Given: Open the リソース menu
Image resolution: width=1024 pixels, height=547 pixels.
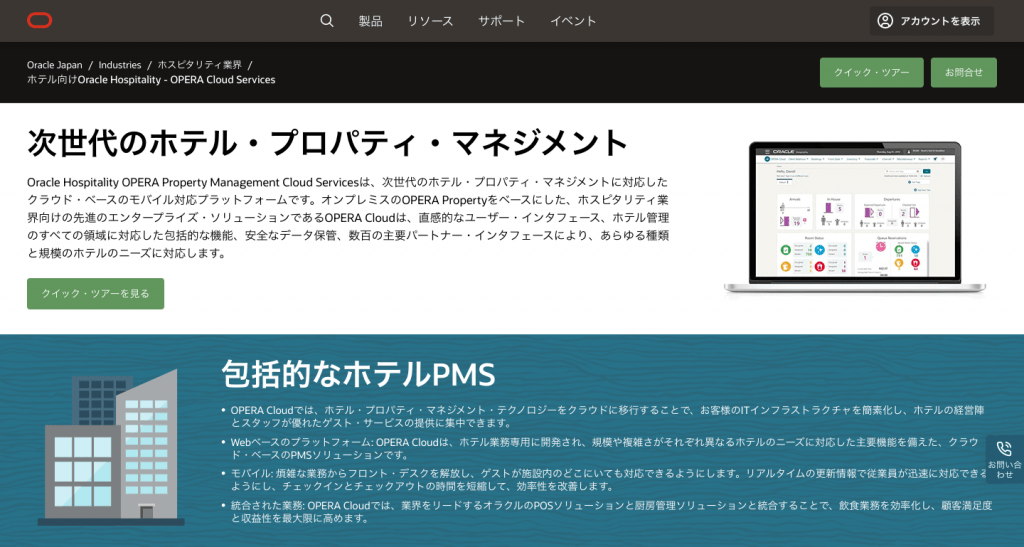Looking at the screenshot, I should click(x=430, y=21).
